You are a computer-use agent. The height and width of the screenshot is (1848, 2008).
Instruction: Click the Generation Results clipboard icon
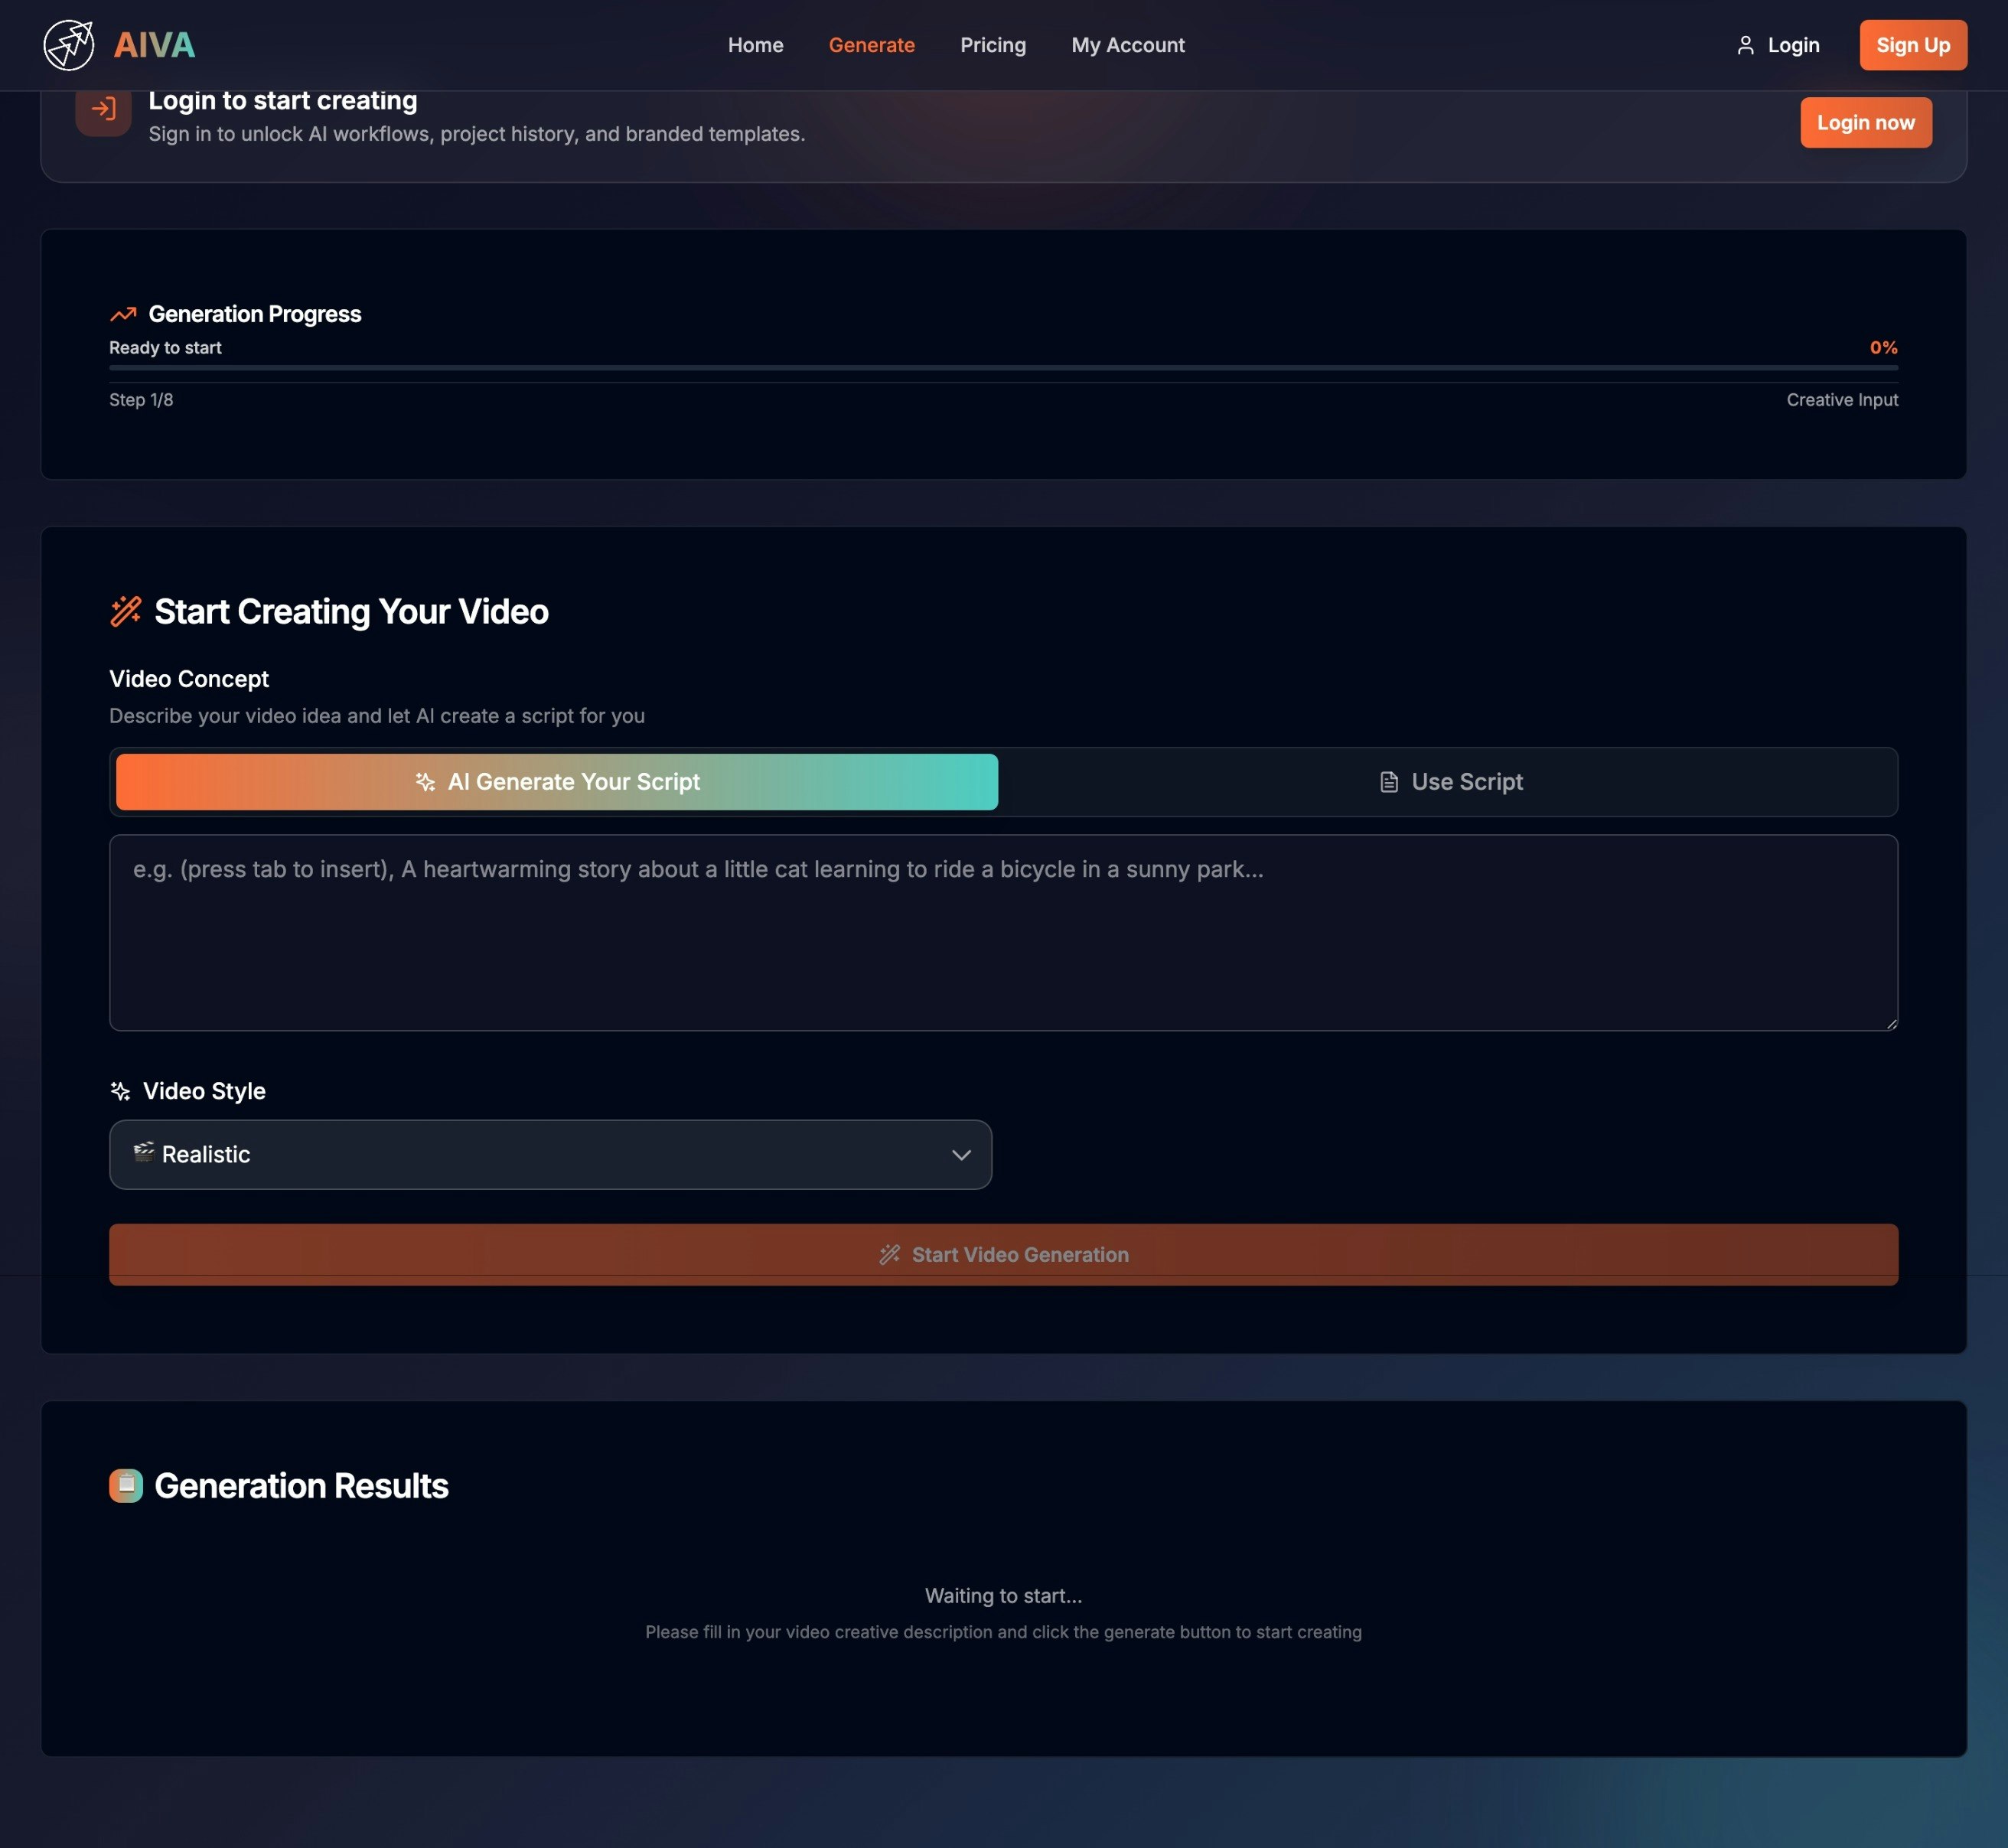pos(126,1486)
